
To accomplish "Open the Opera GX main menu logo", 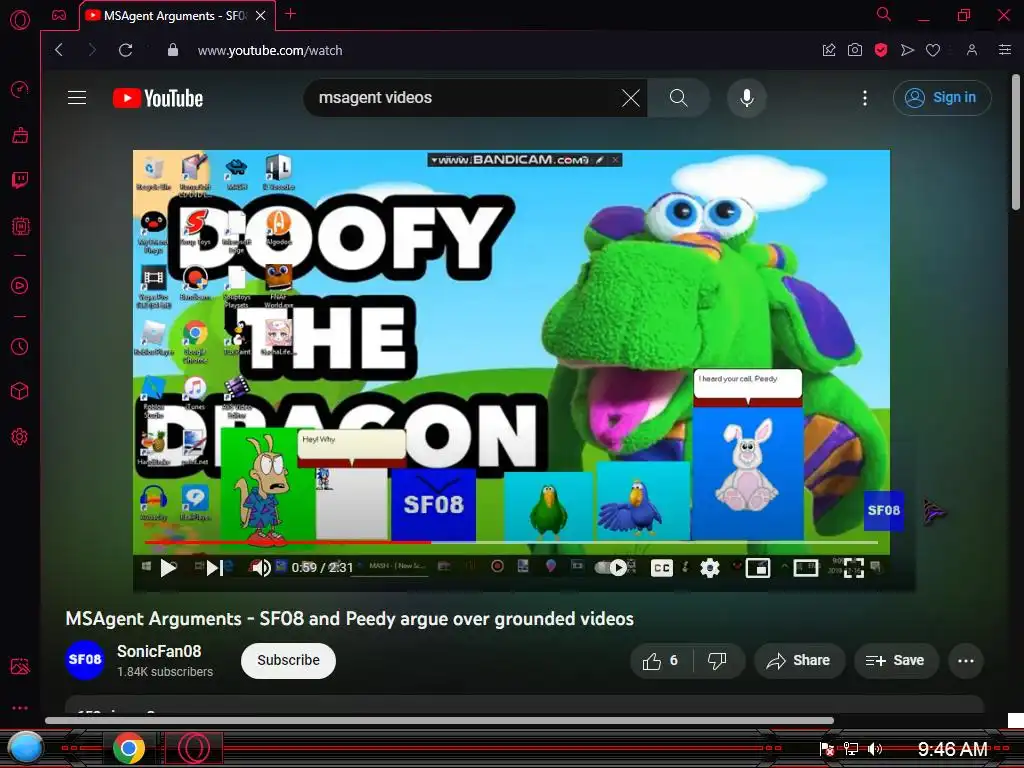I will coord(20,20).
